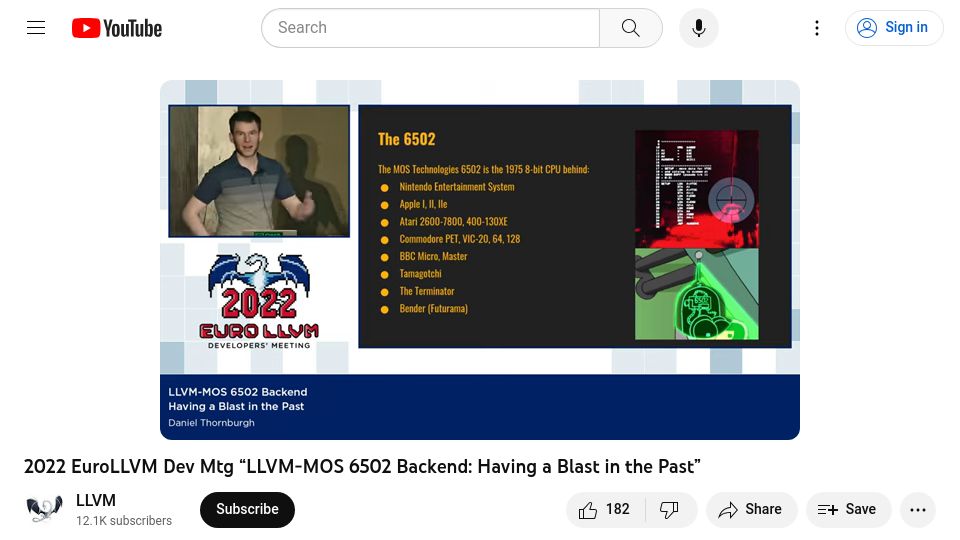Open the three-dot settings menu in header
This screenshot has height=540, width=960.
tap(817, 28)
